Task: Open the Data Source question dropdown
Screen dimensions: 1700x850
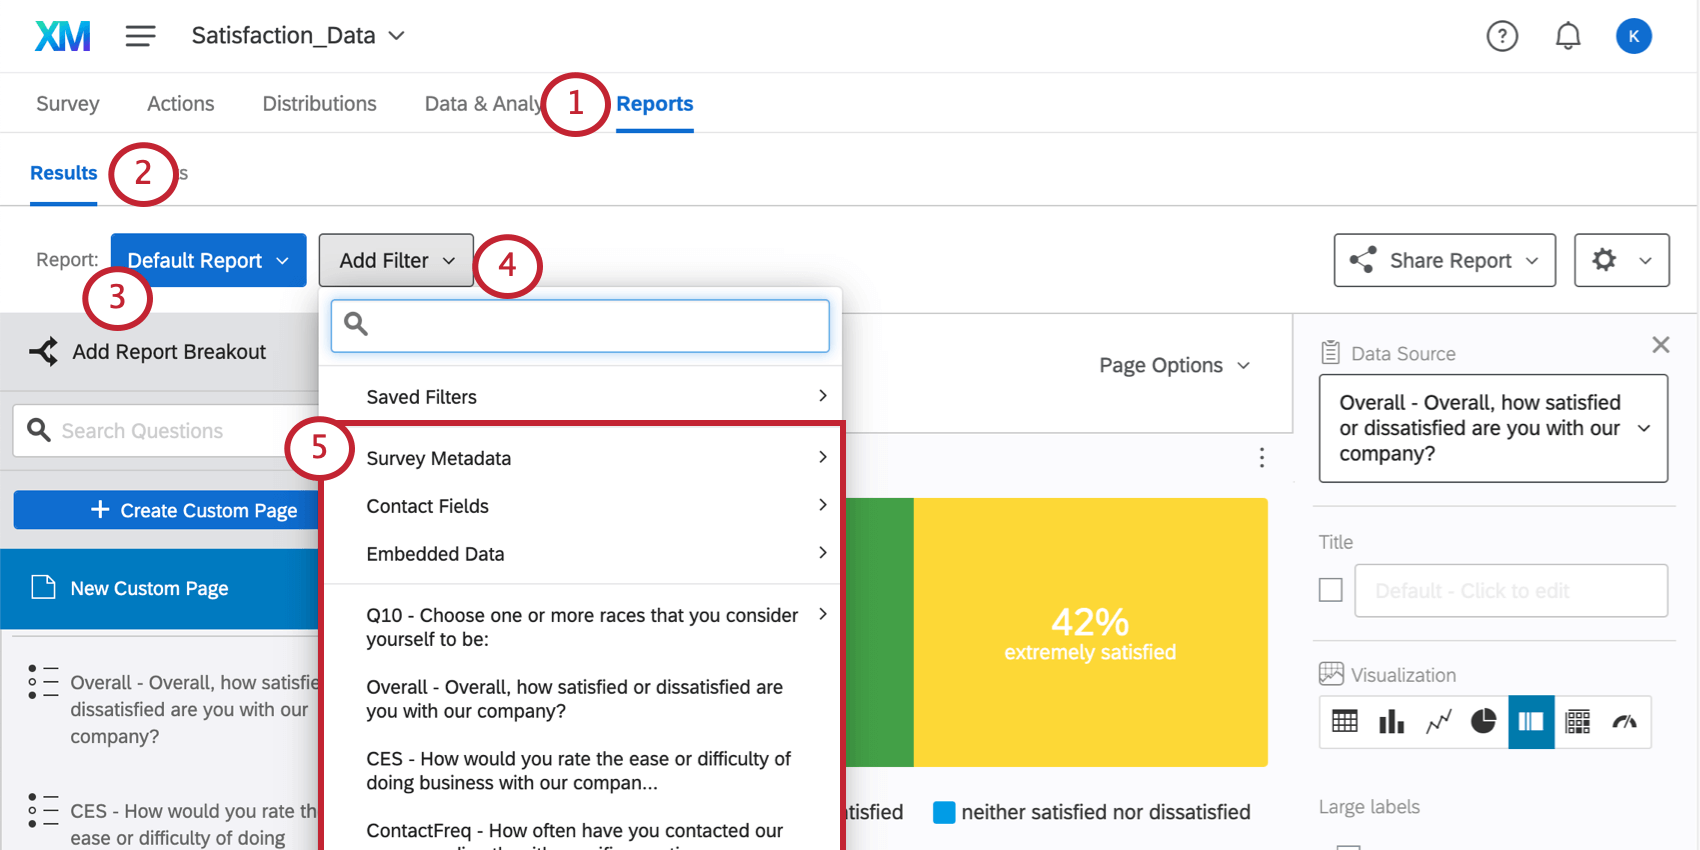Action: click(1493, 428)
